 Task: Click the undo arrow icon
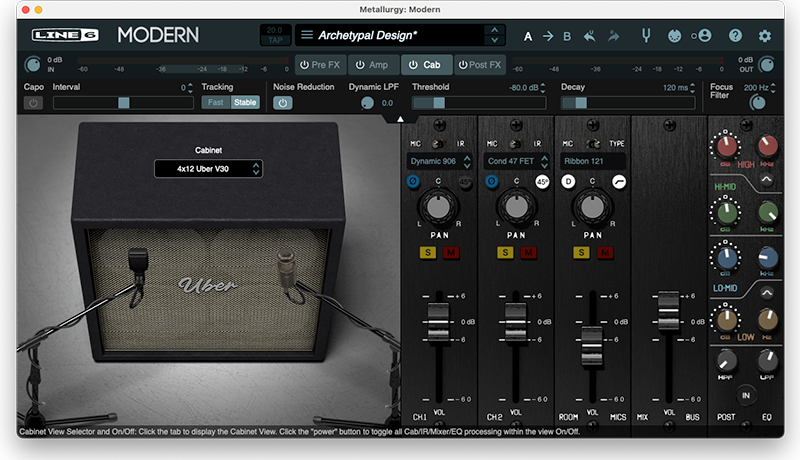point(589,36)
